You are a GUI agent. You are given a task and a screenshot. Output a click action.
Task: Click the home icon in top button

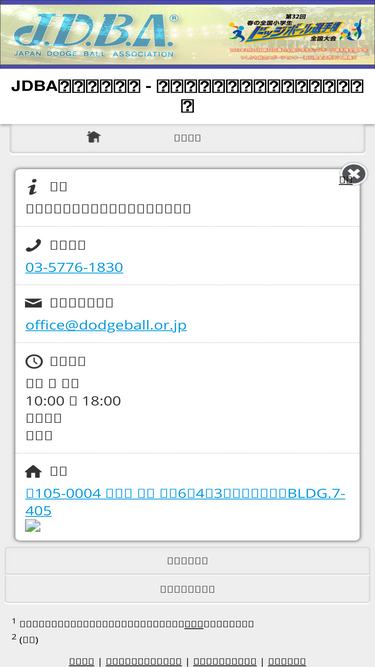tap(94, 137)
